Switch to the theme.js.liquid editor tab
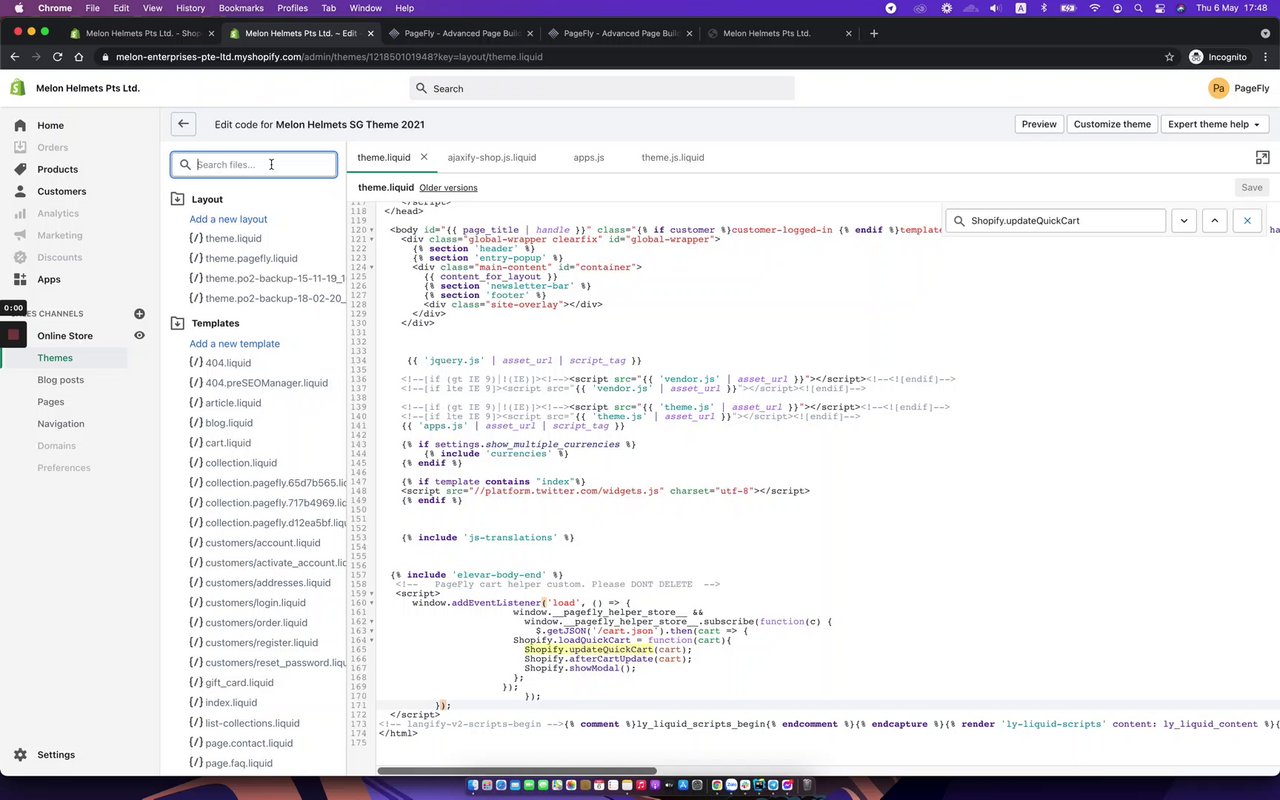Screen dimensions: 1280x800 click(673, 157)
